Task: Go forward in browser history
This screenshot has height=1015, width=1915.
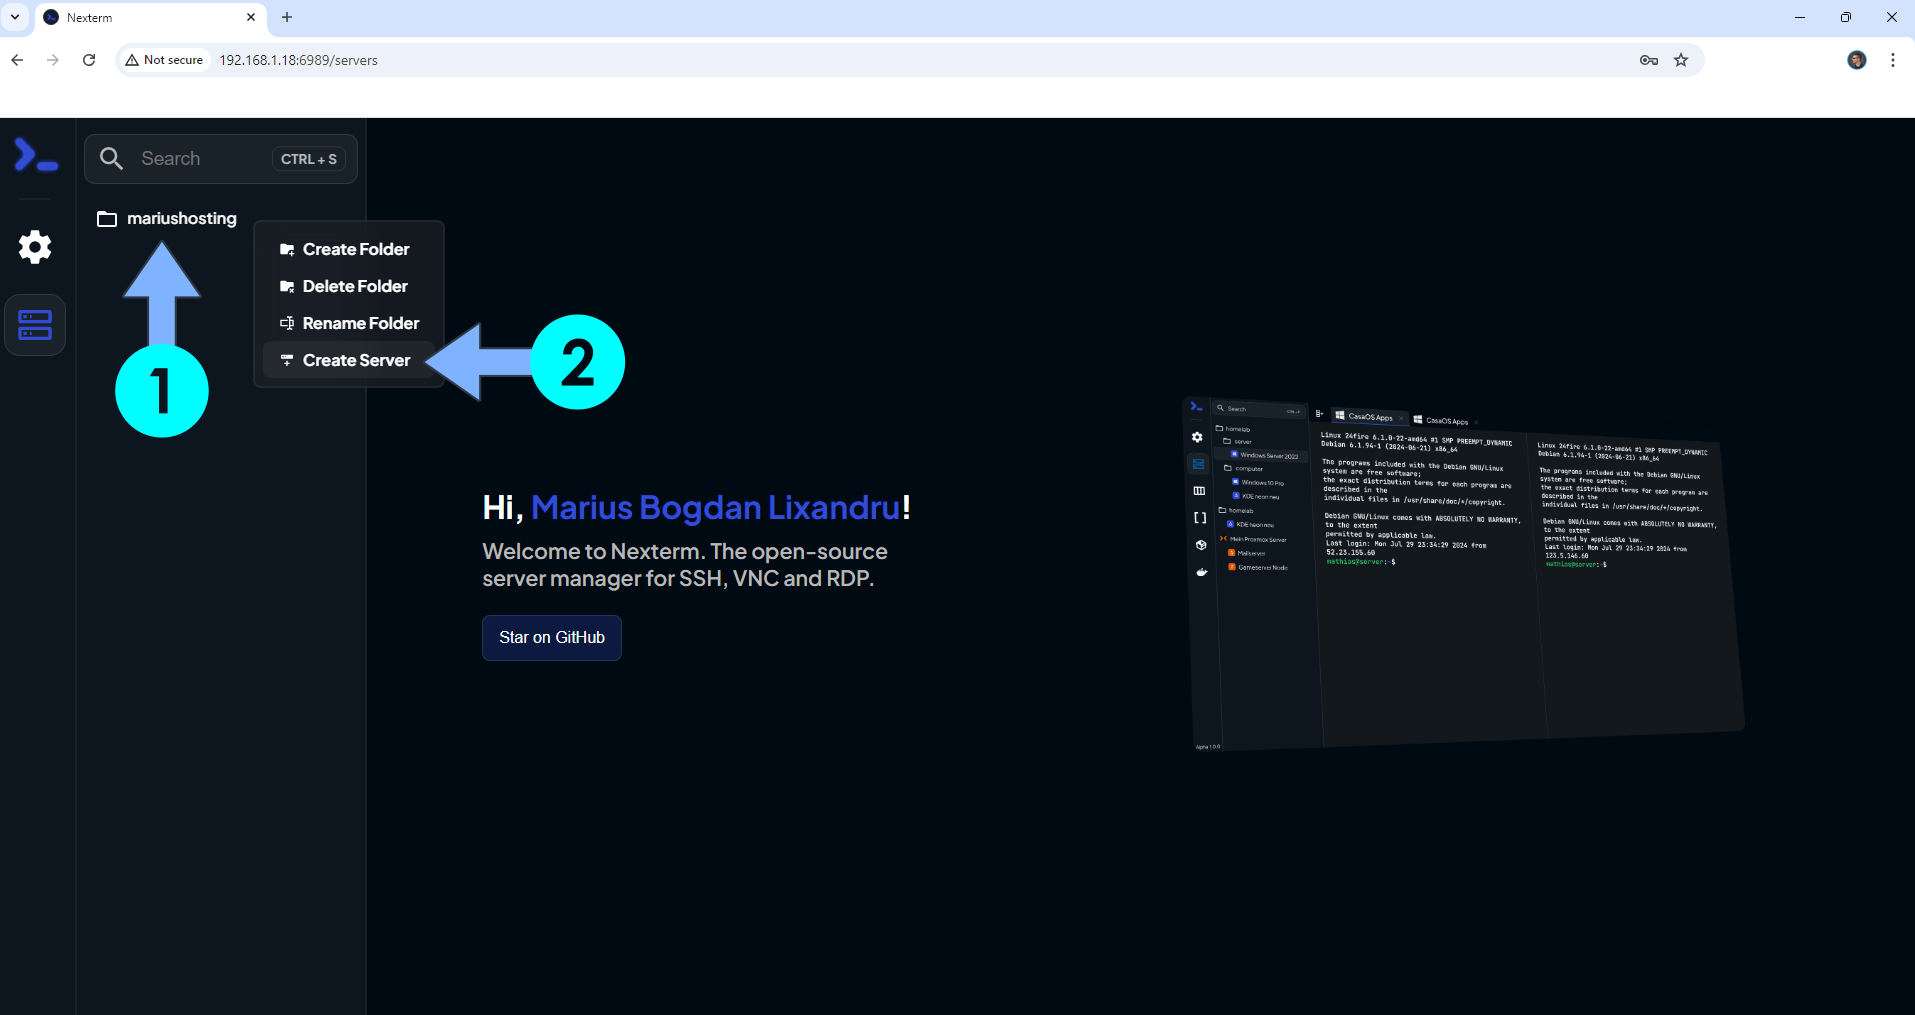Action: coord(53,60)
